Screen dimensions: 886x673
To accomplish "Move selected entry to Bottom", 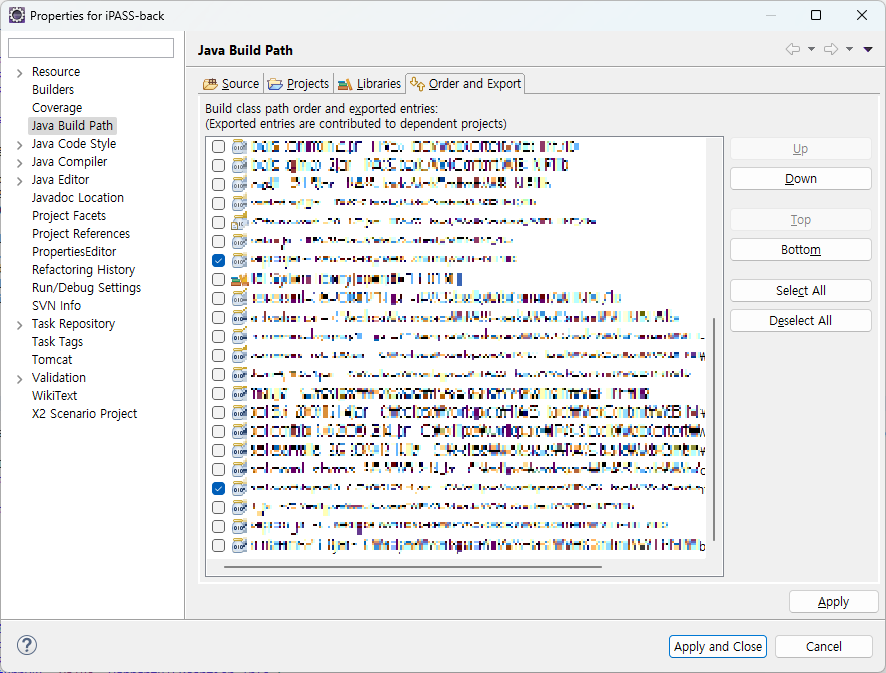I will coord(801,249).
